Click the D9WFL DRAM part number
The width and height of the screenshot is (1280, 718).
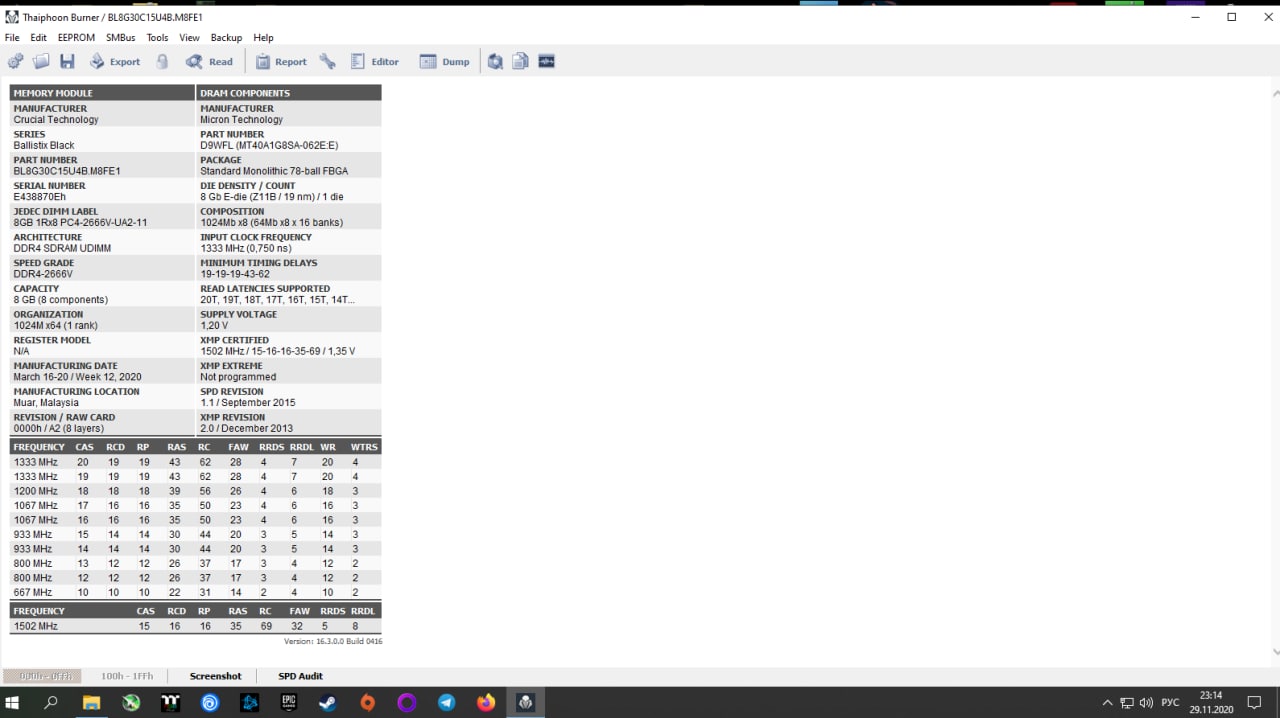[269, 145]
